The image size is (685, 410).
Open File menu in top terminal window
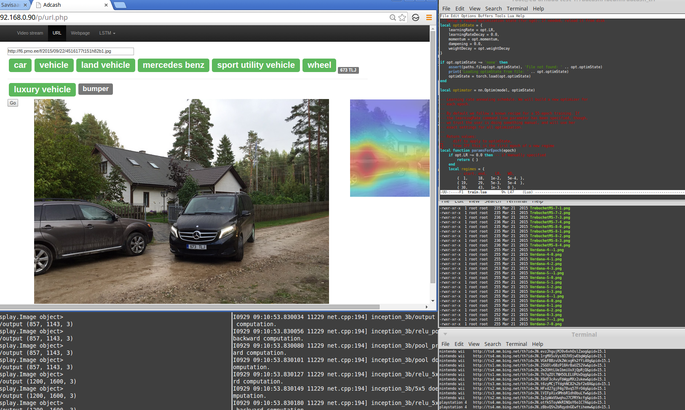click(x=446, y=8)
